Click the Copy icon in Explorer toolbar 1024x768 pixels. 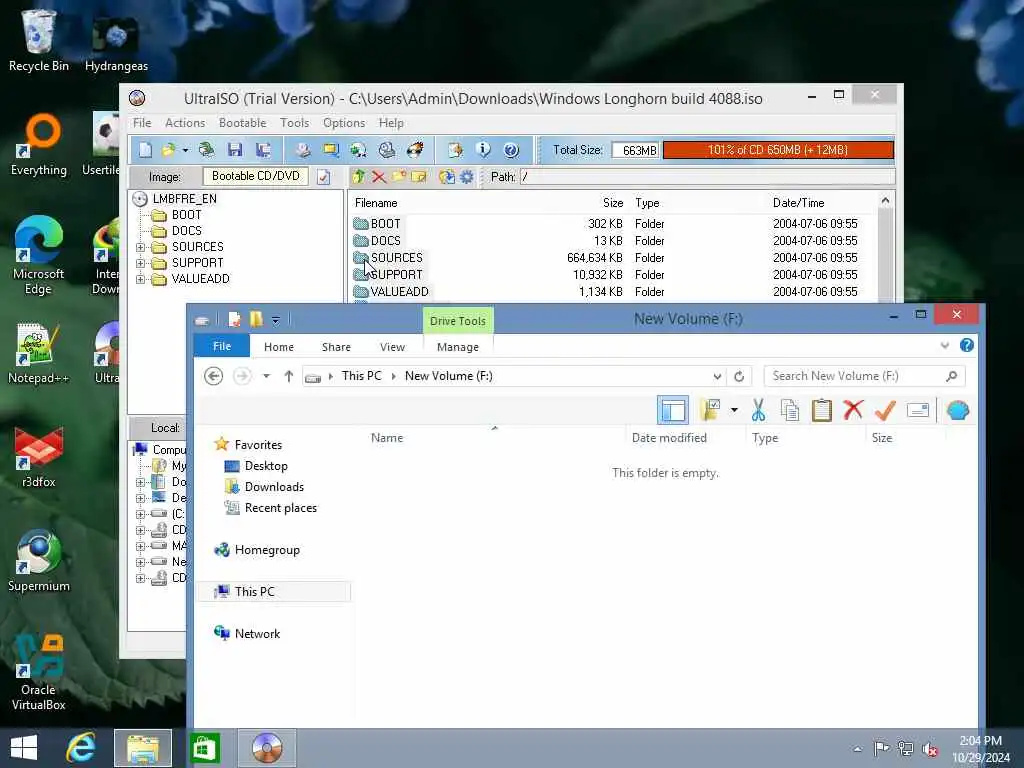tap(790, 411)
